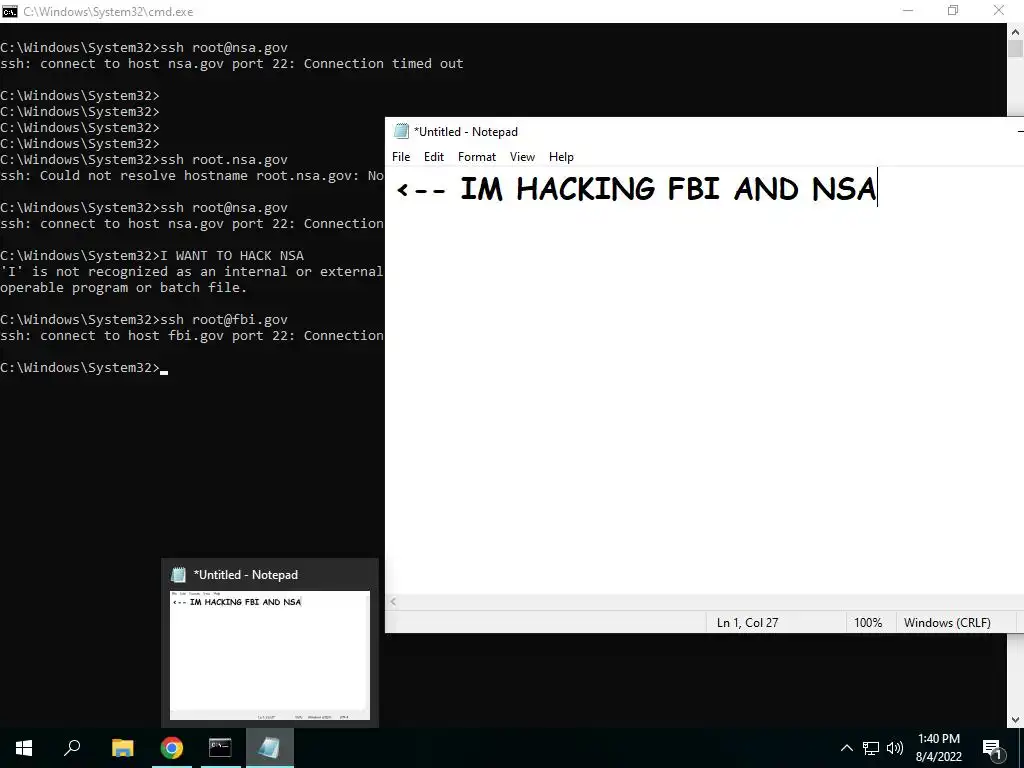1024x768 pixels.
Task: Click the last cmd prompt line with the cursor
Action: [x=84, y=368]
